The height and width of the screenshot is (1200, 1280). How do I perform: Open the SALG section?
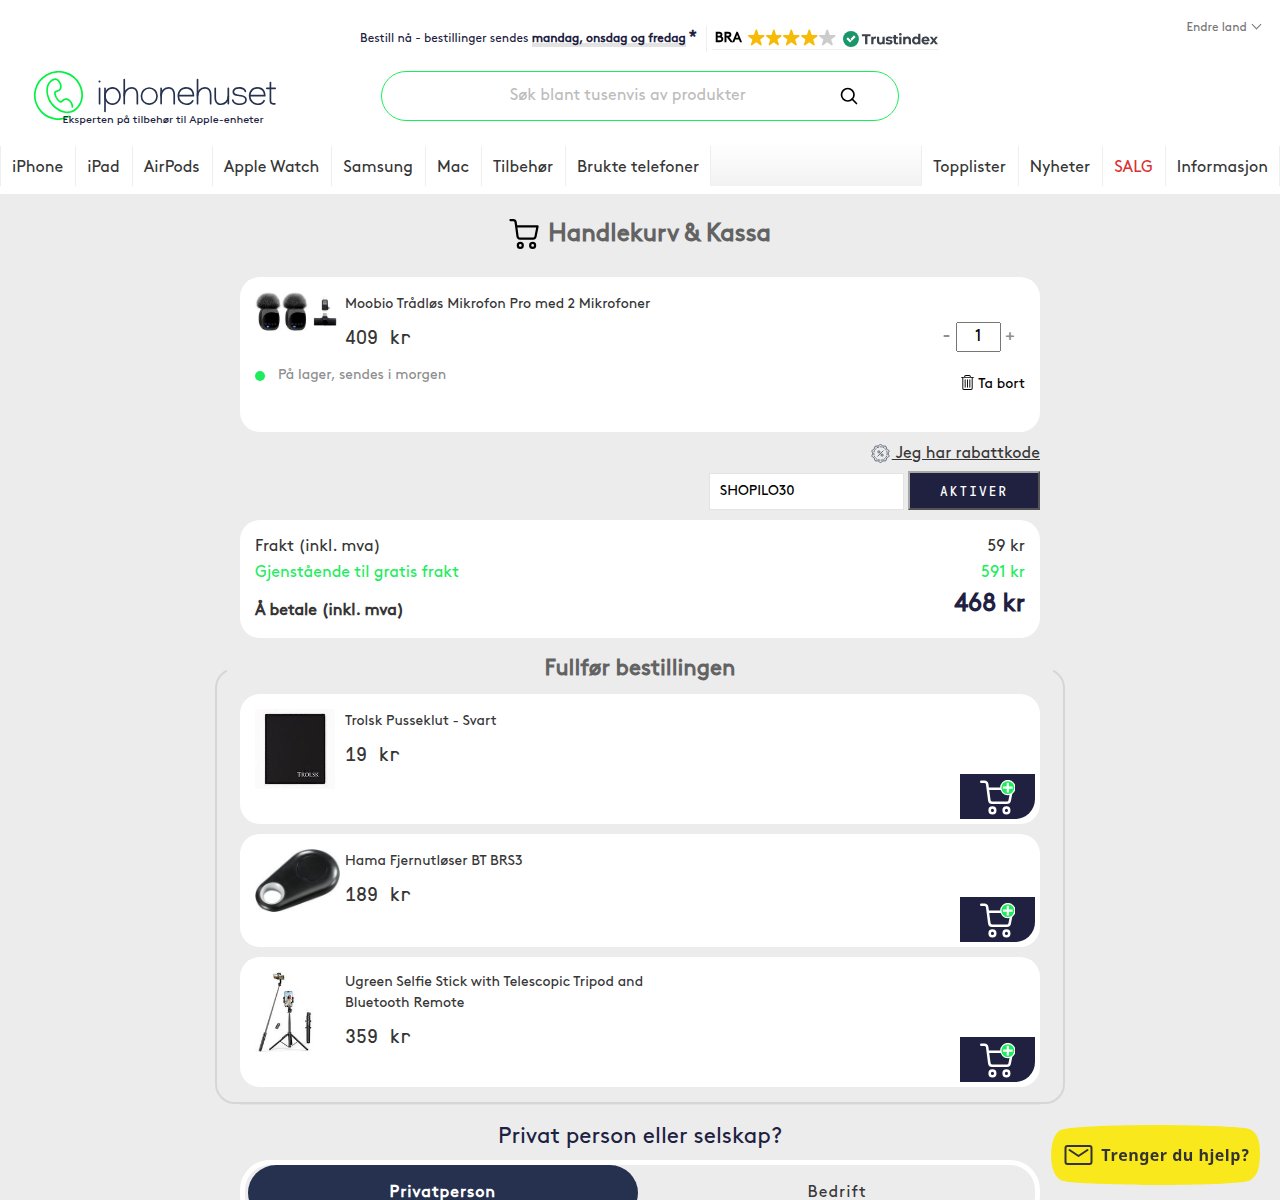1133,166
